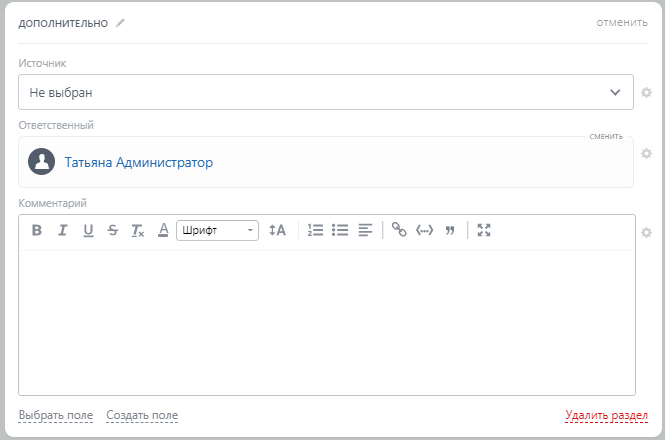Viewport: 665px width, 440px height.
Task: Open the font size menu
Action: (x=278, y=230)
